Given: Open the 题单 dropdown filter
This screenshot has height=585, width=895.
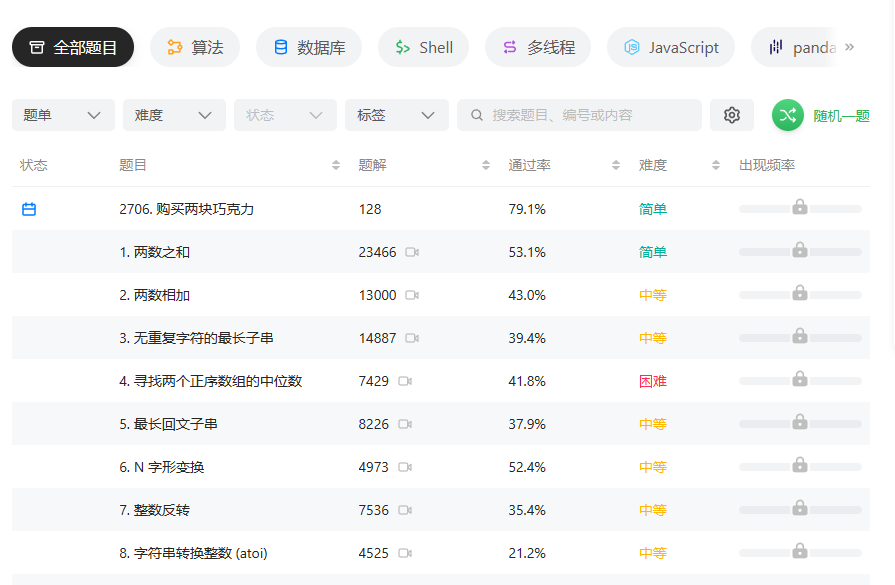Looking at the screenshot, I should click(x=63, y=115).
